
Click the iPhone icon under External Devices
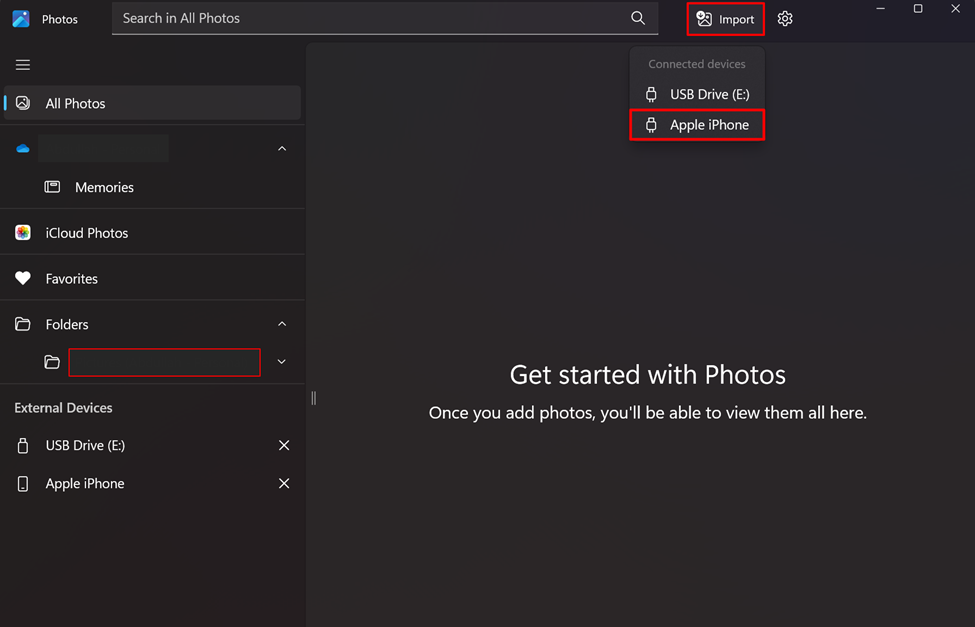(23, 483)
